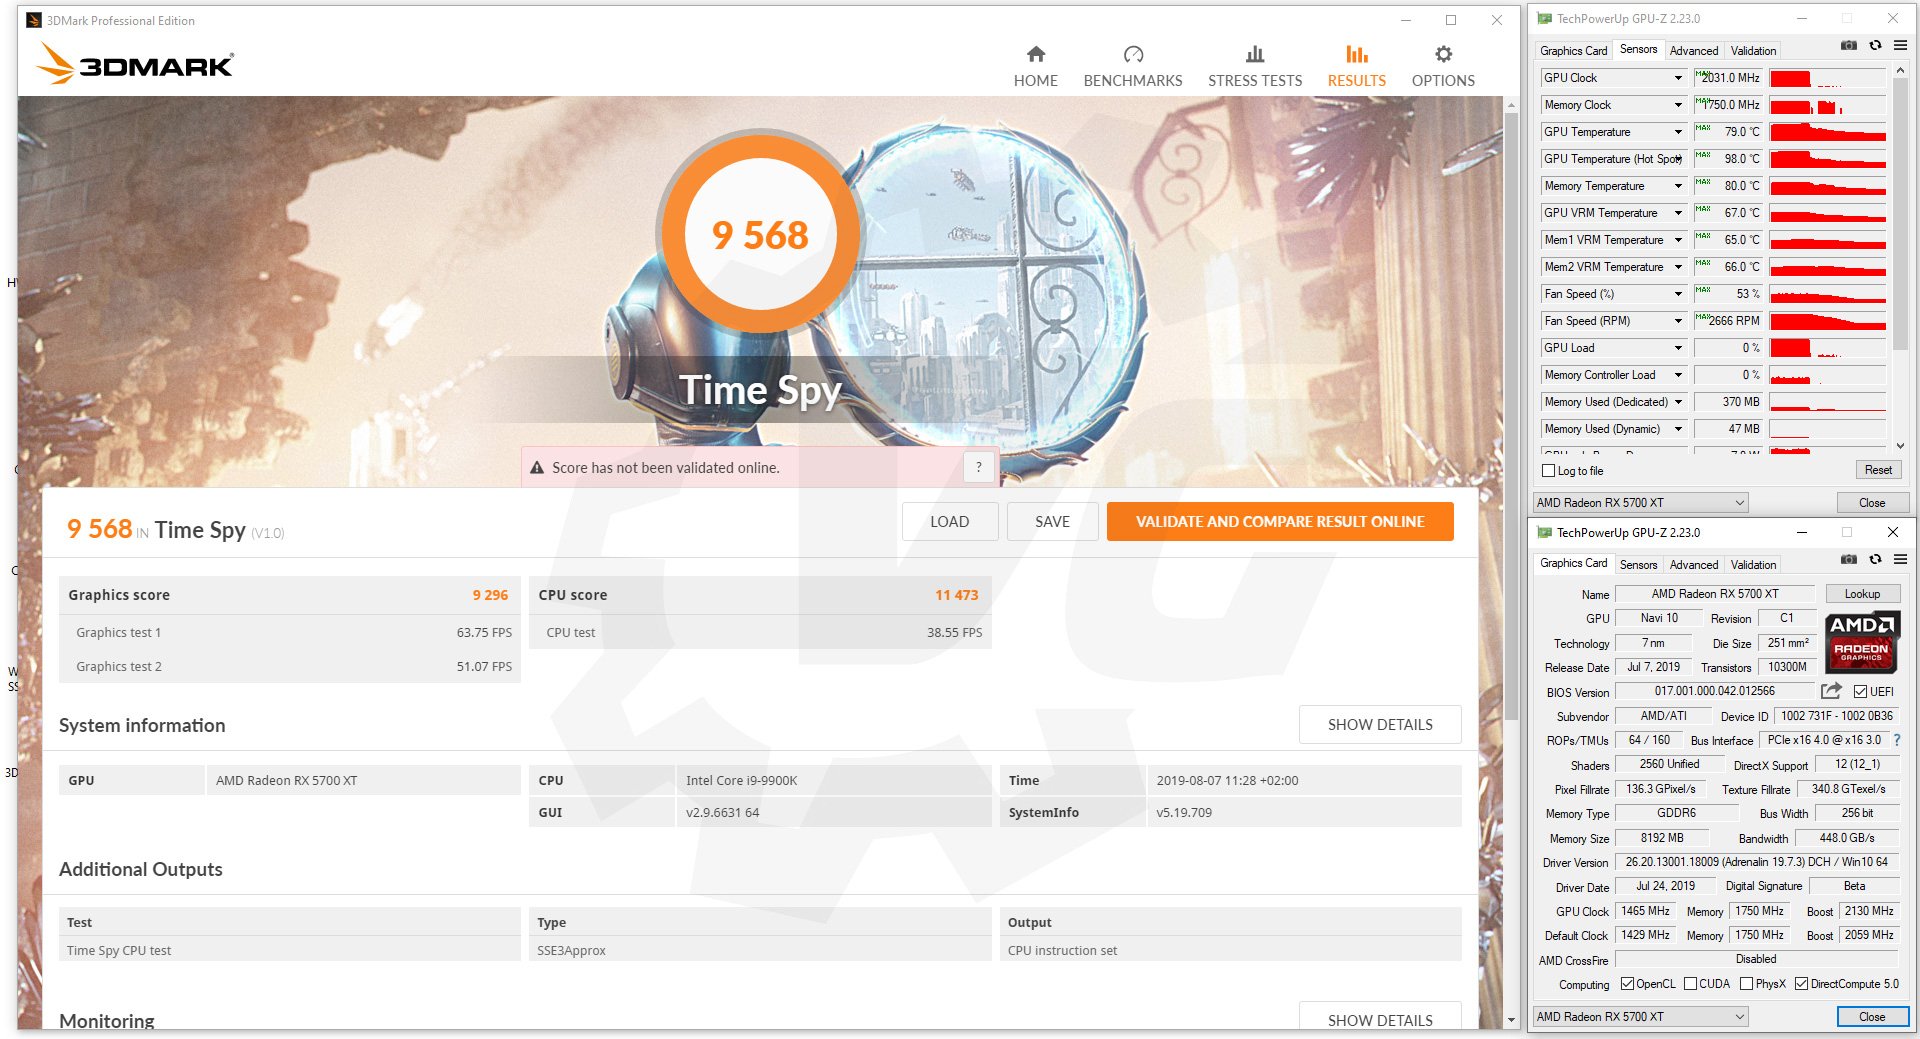Close the lower GPU-Z window with Close button
Image resolution: width=1920 pixels, height=1039 pixels.
pos(1872,1017)
